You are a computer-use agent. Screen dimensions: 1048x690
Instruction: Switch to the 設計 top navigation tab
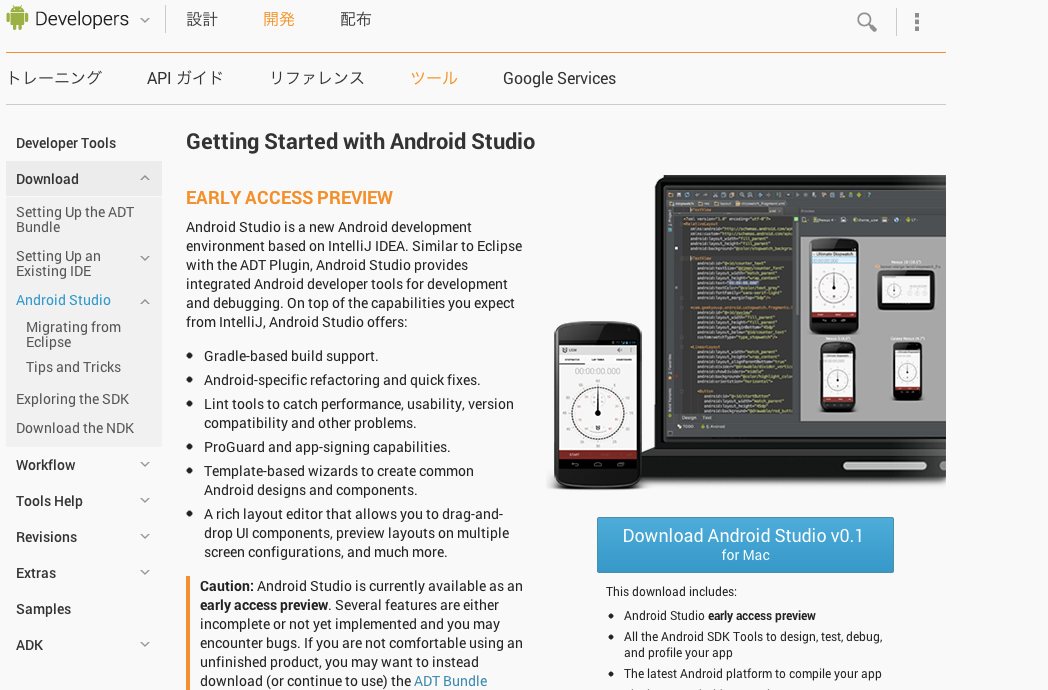point(202,20)
